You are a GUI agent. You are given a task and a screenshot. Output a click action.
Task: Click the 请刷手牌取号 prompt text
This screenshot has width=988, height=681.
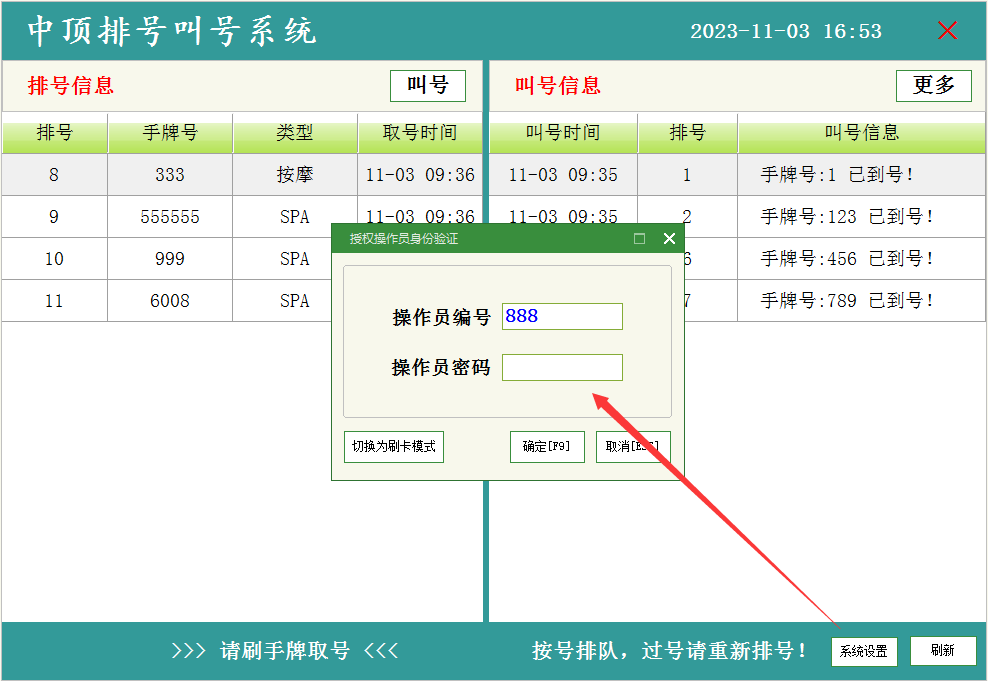(x=285, y=651)
